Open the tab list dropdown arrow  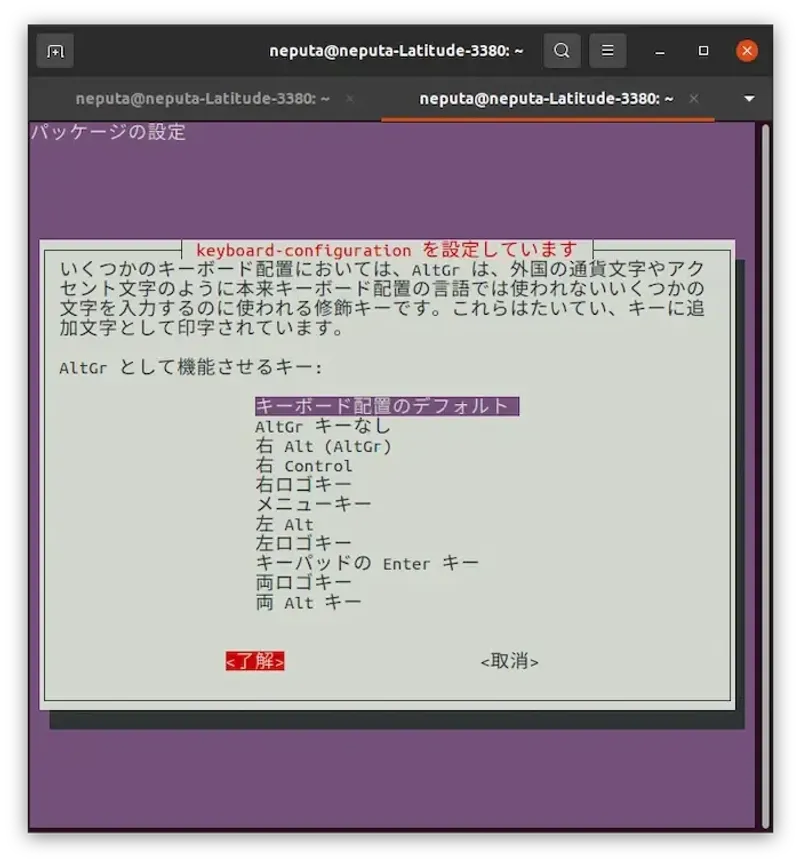748,99
